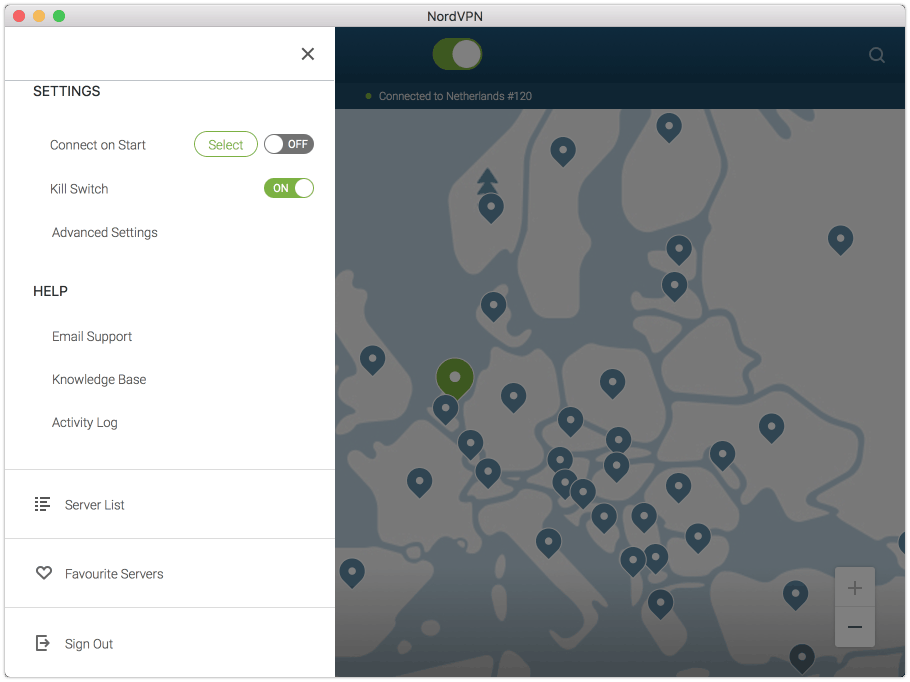Screen dimensions: 910x682
Task: Click Select button for Connect on Start
Action: tap(225, 144)
